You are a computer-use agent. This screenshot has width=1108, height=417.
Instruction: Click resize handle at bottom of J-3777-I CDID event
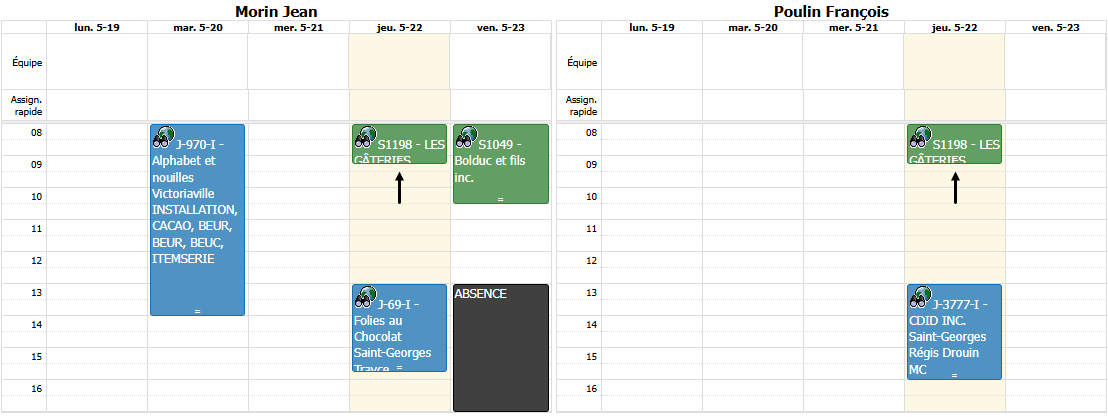pyautogui.click(x=954, y=375)
